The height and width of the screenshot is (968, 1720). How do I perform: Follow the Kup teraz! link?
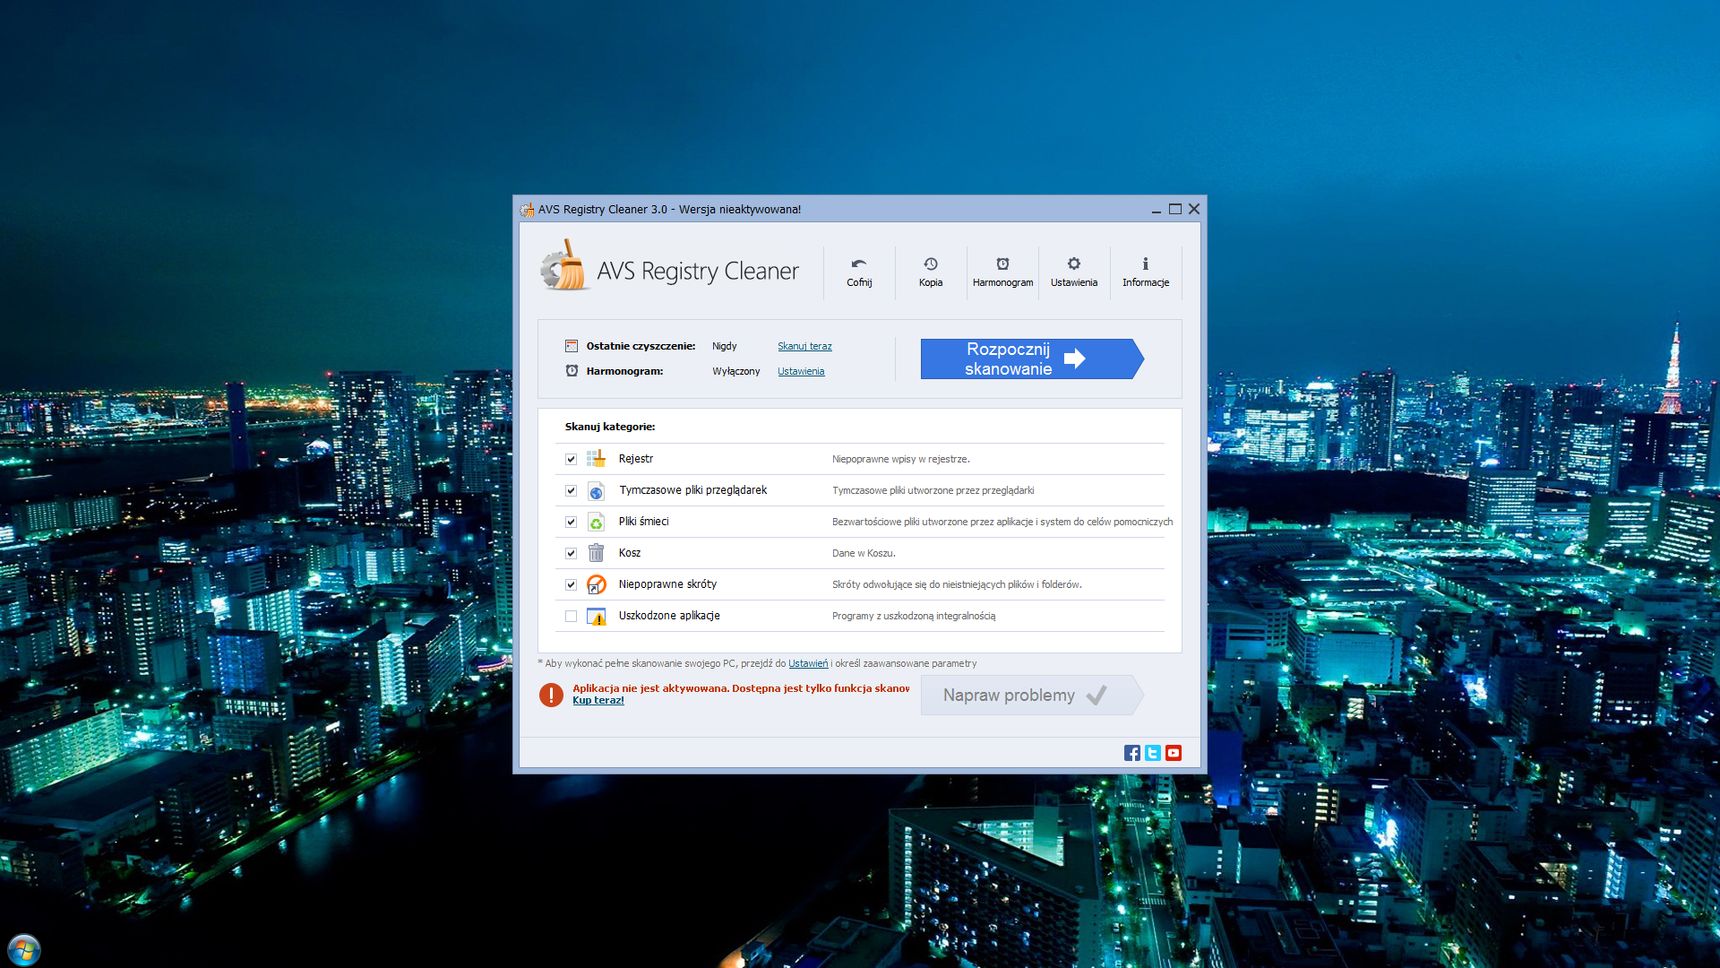click(598, 700)
